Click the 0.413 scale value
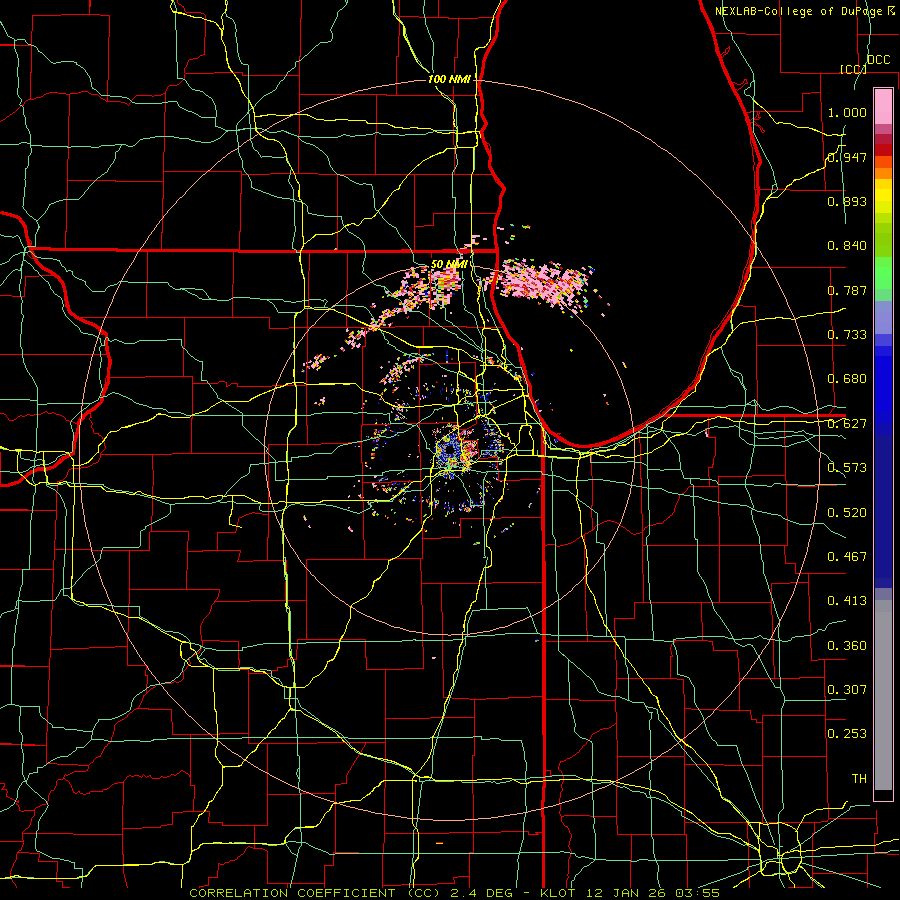 point(847,601)
